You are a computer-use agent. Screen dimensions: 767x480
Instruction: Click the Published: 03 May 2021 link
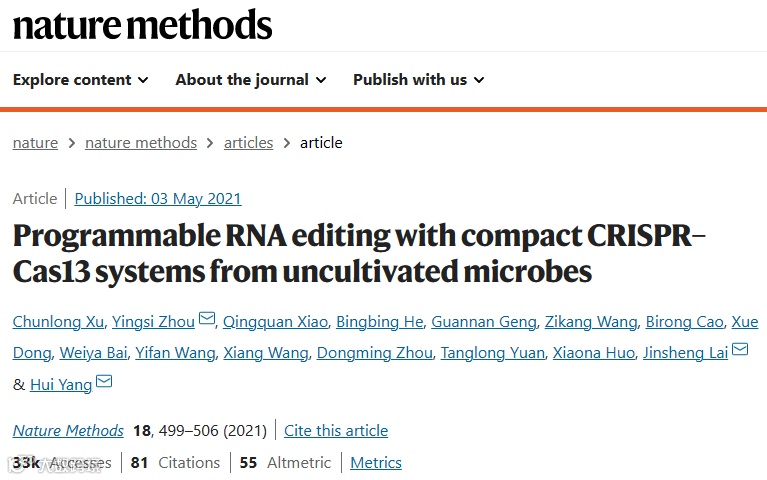(x=158, y=199)
